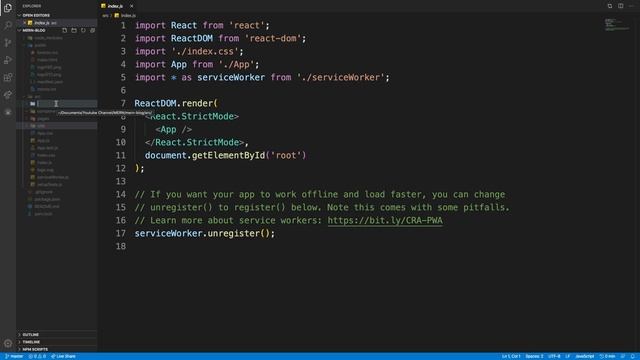Click Live Share in the status bar

tap(63, 356)
